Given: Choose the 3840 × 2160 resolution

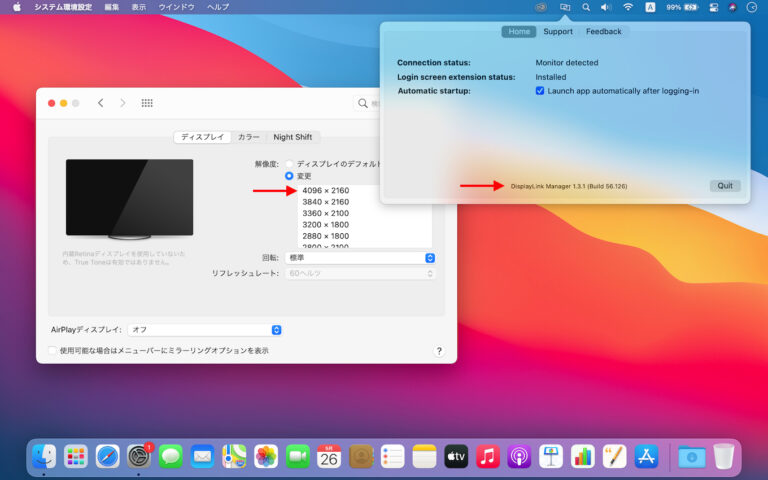Looking at the screenshot, I should (325, 201).
